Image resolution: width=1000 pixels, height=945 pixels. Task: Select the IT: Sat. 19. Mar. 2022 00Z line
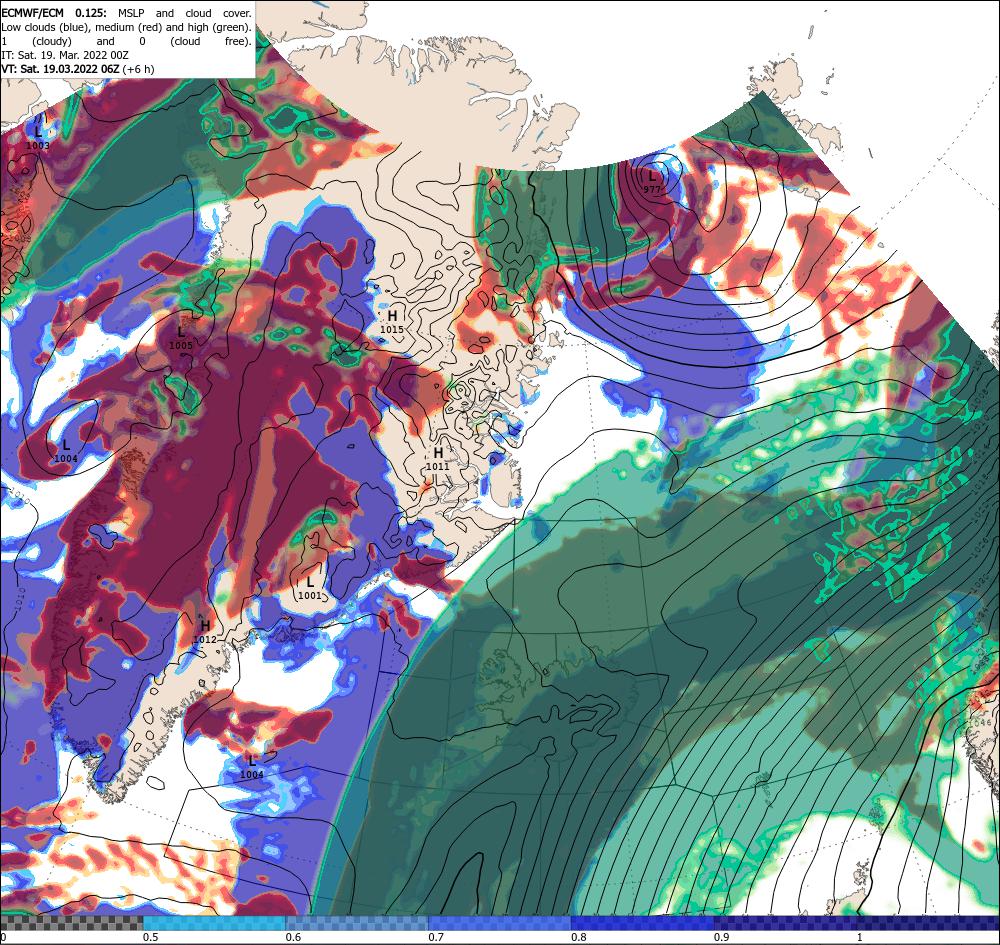[x=65, y=55]
